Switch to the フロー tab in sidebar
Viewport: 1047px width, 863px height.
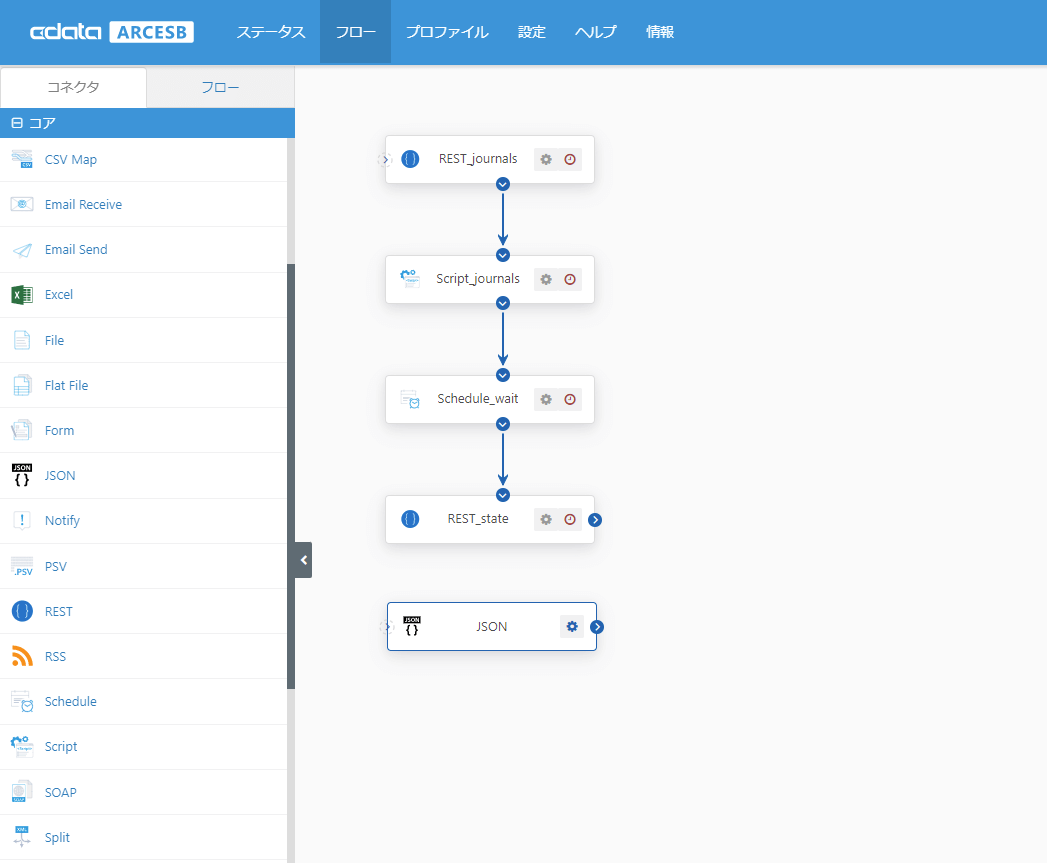tap(220, 88)
